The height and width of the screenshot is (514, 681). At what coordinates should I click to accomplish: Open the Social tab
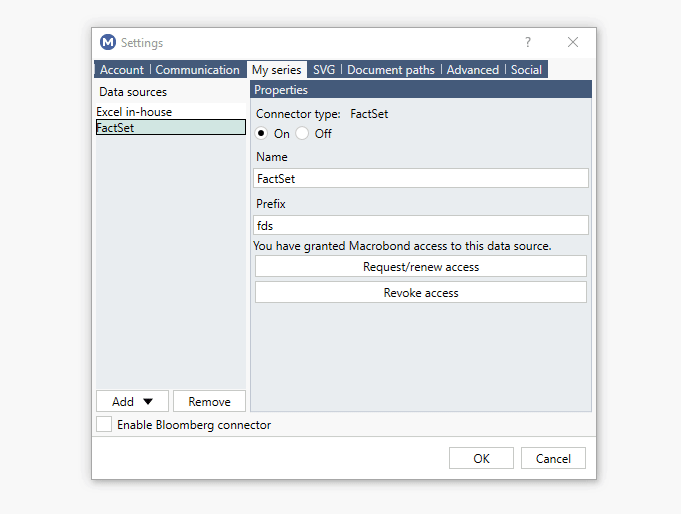point(526,70)
